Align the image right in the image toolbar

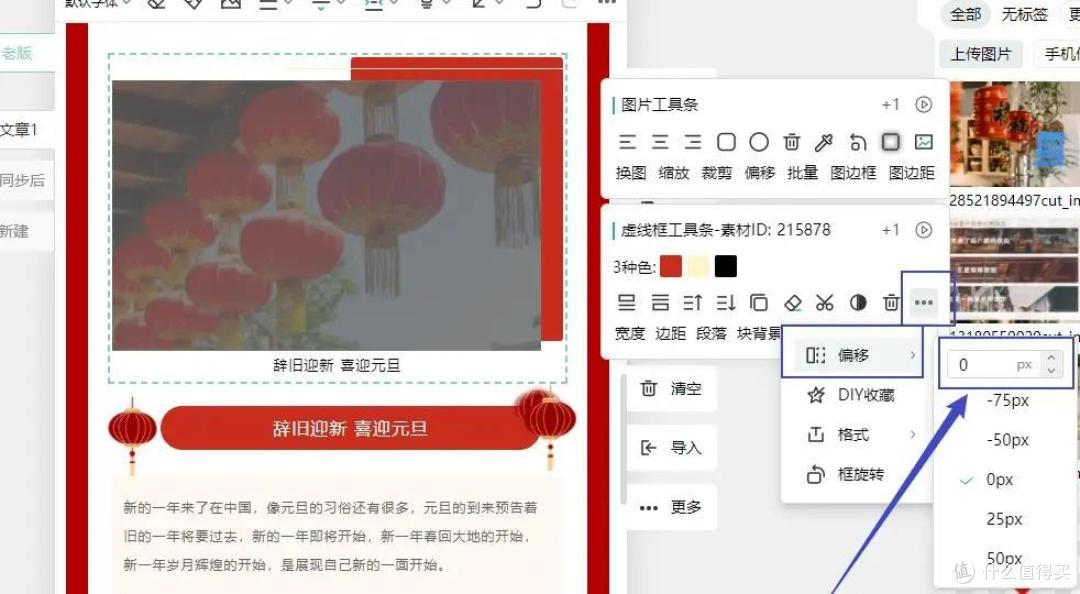[x=693, y=142]
